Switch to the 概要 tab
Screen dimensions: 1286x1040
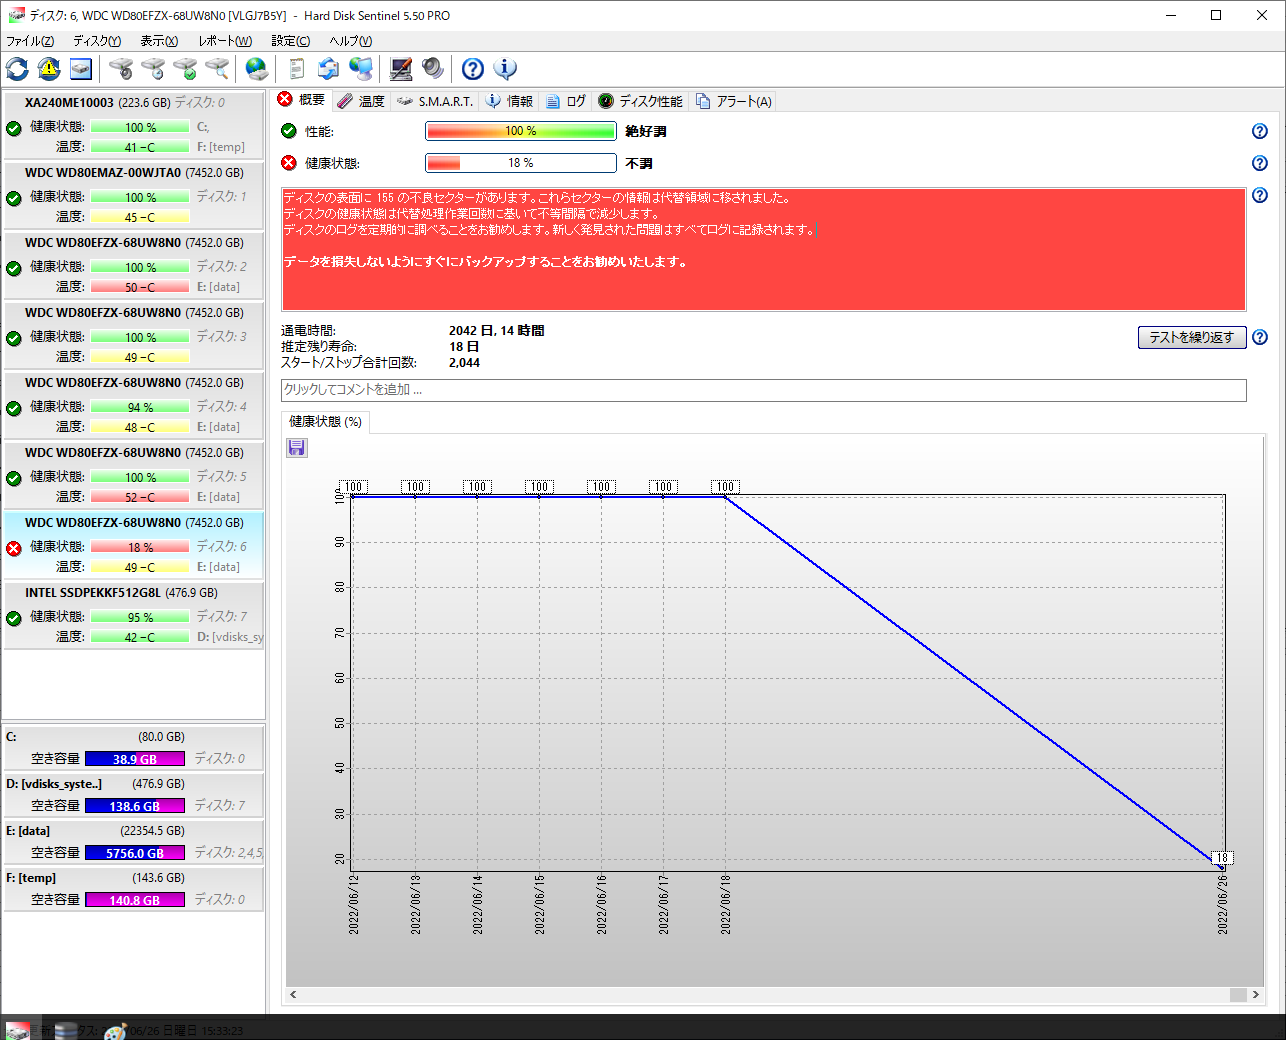[x=301, y=100]
